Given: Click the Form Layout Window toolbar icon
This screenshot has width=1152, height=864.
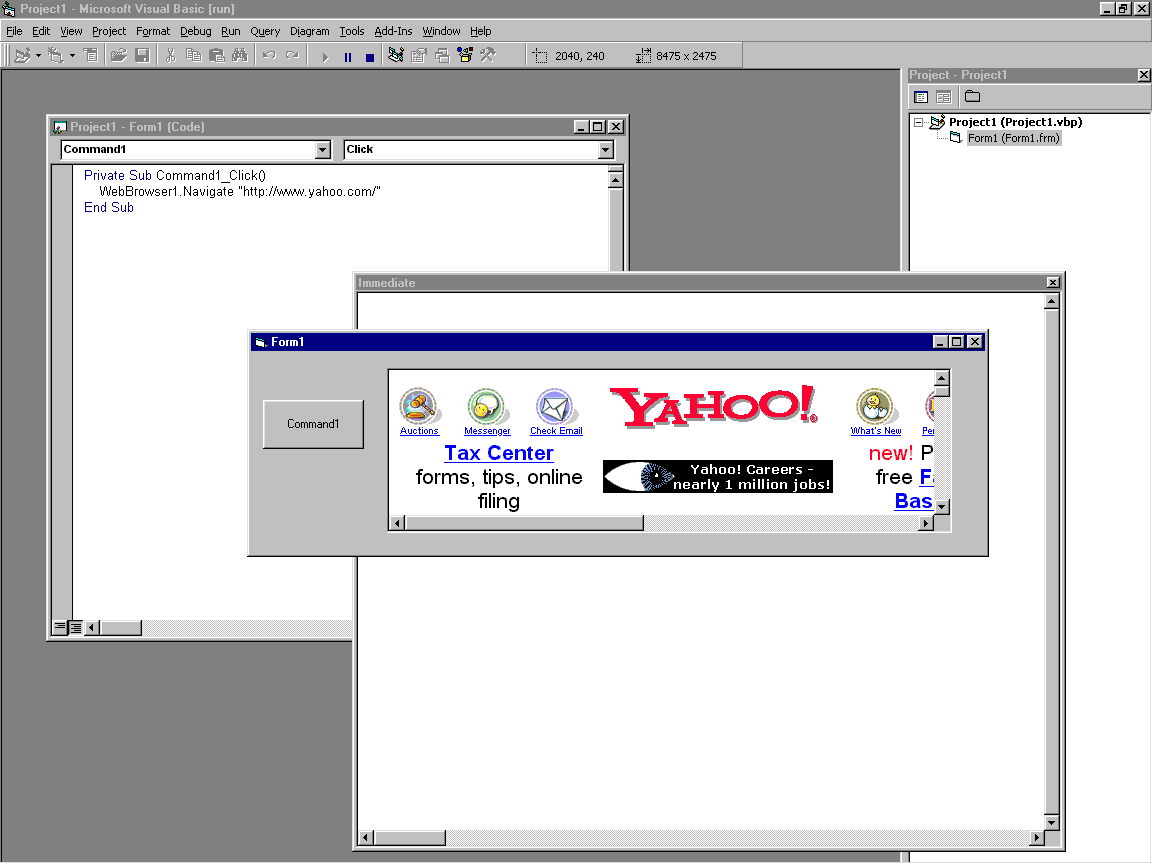Looking at the screenshot, I should [442, 56].
